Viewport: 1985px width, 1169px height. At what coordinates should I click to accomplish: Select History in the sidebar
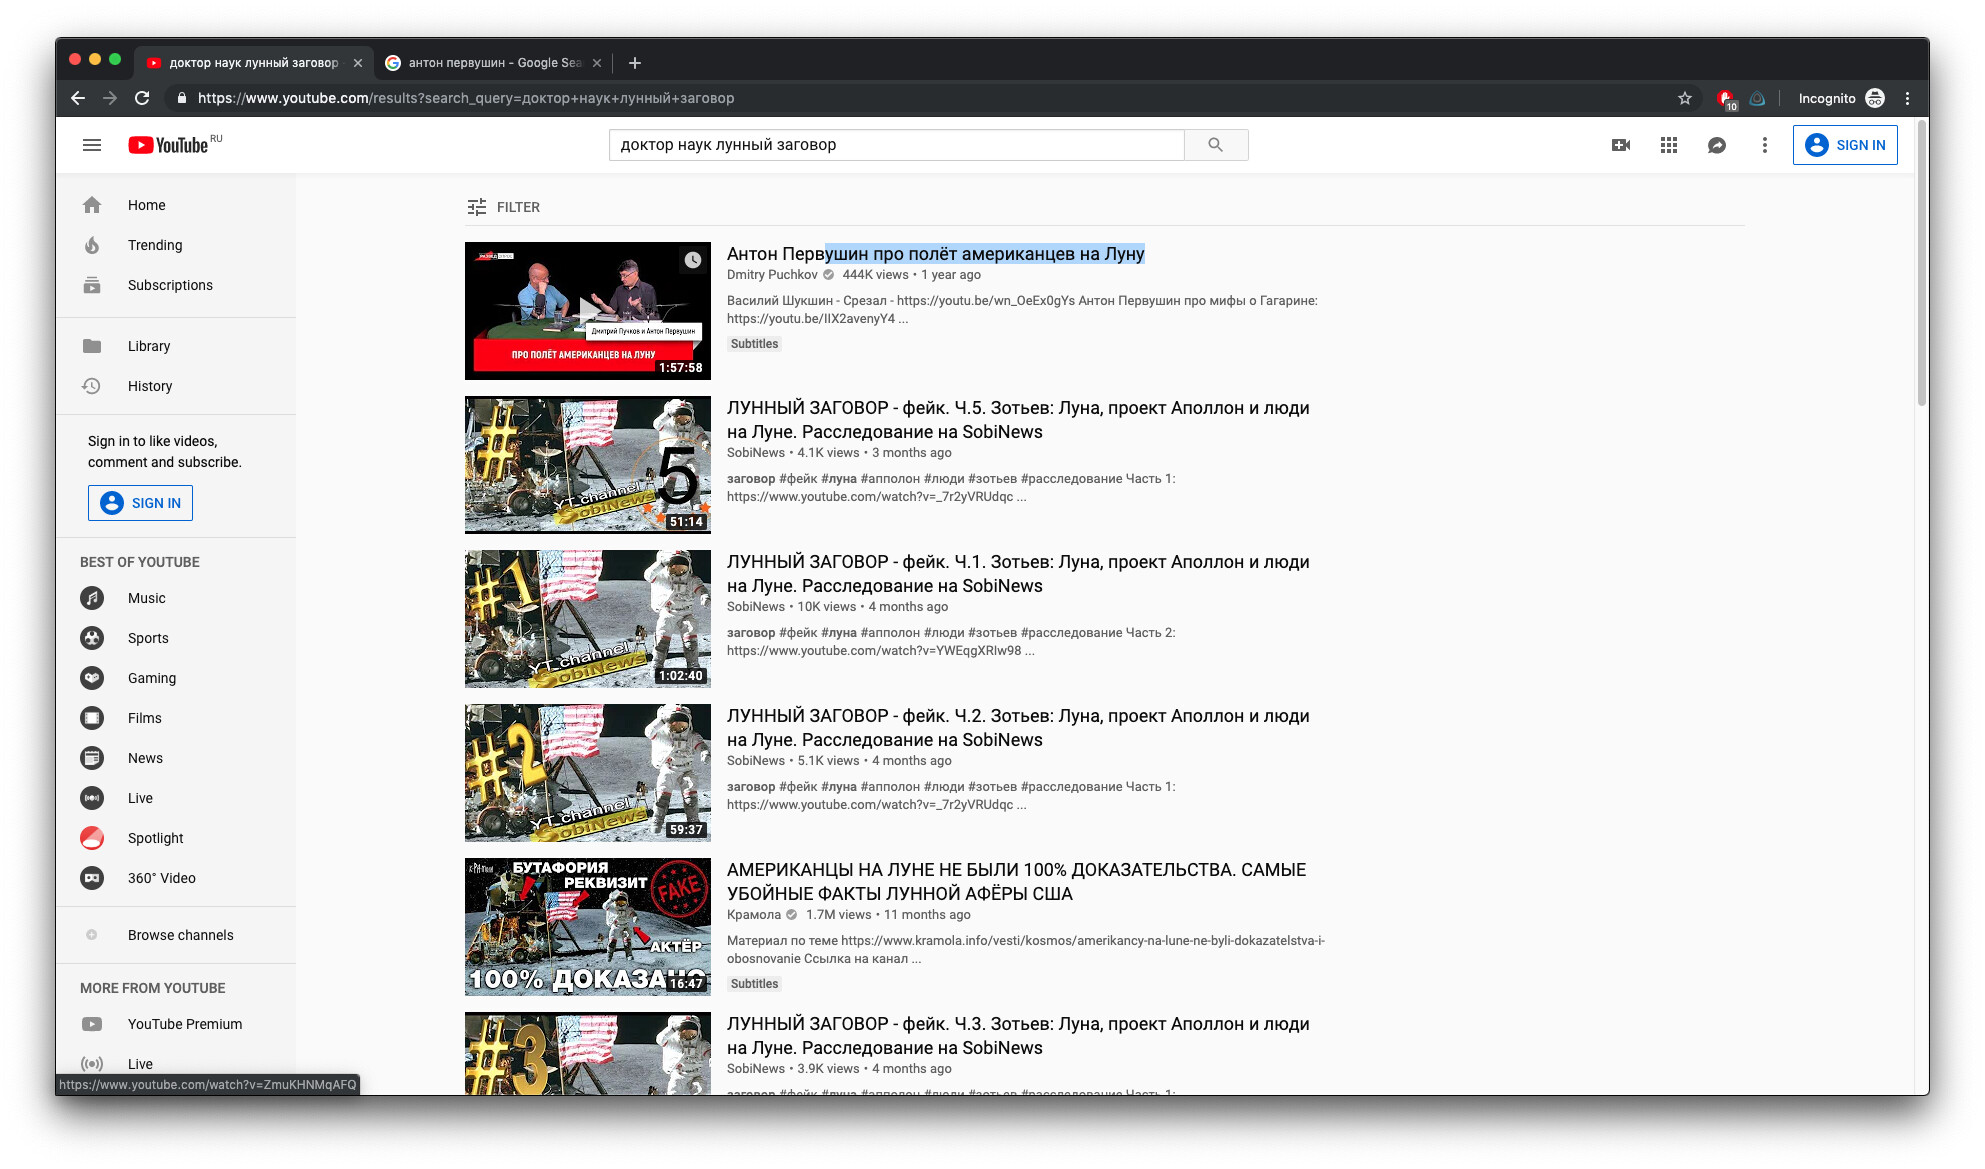(150, 386)
